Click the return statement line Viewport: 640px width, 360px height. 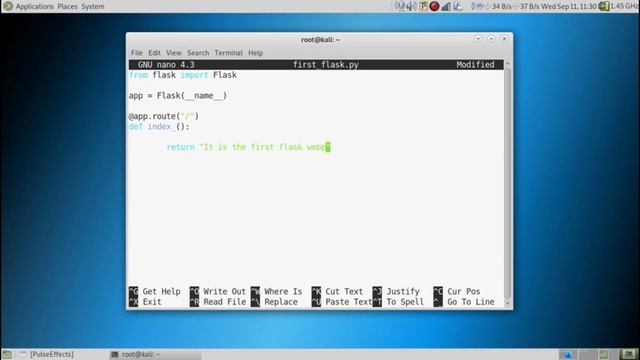[x=248, y=147]
